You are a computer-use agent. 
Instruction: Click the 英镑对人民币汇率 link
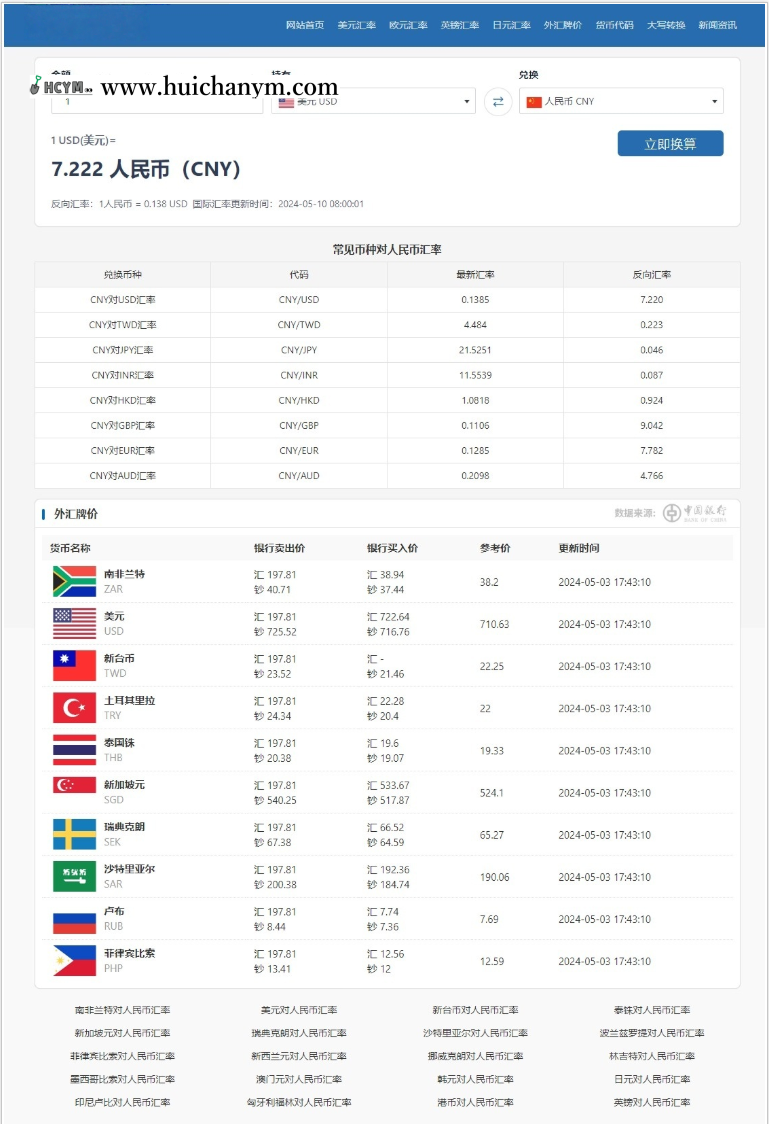click(652, 1102)
